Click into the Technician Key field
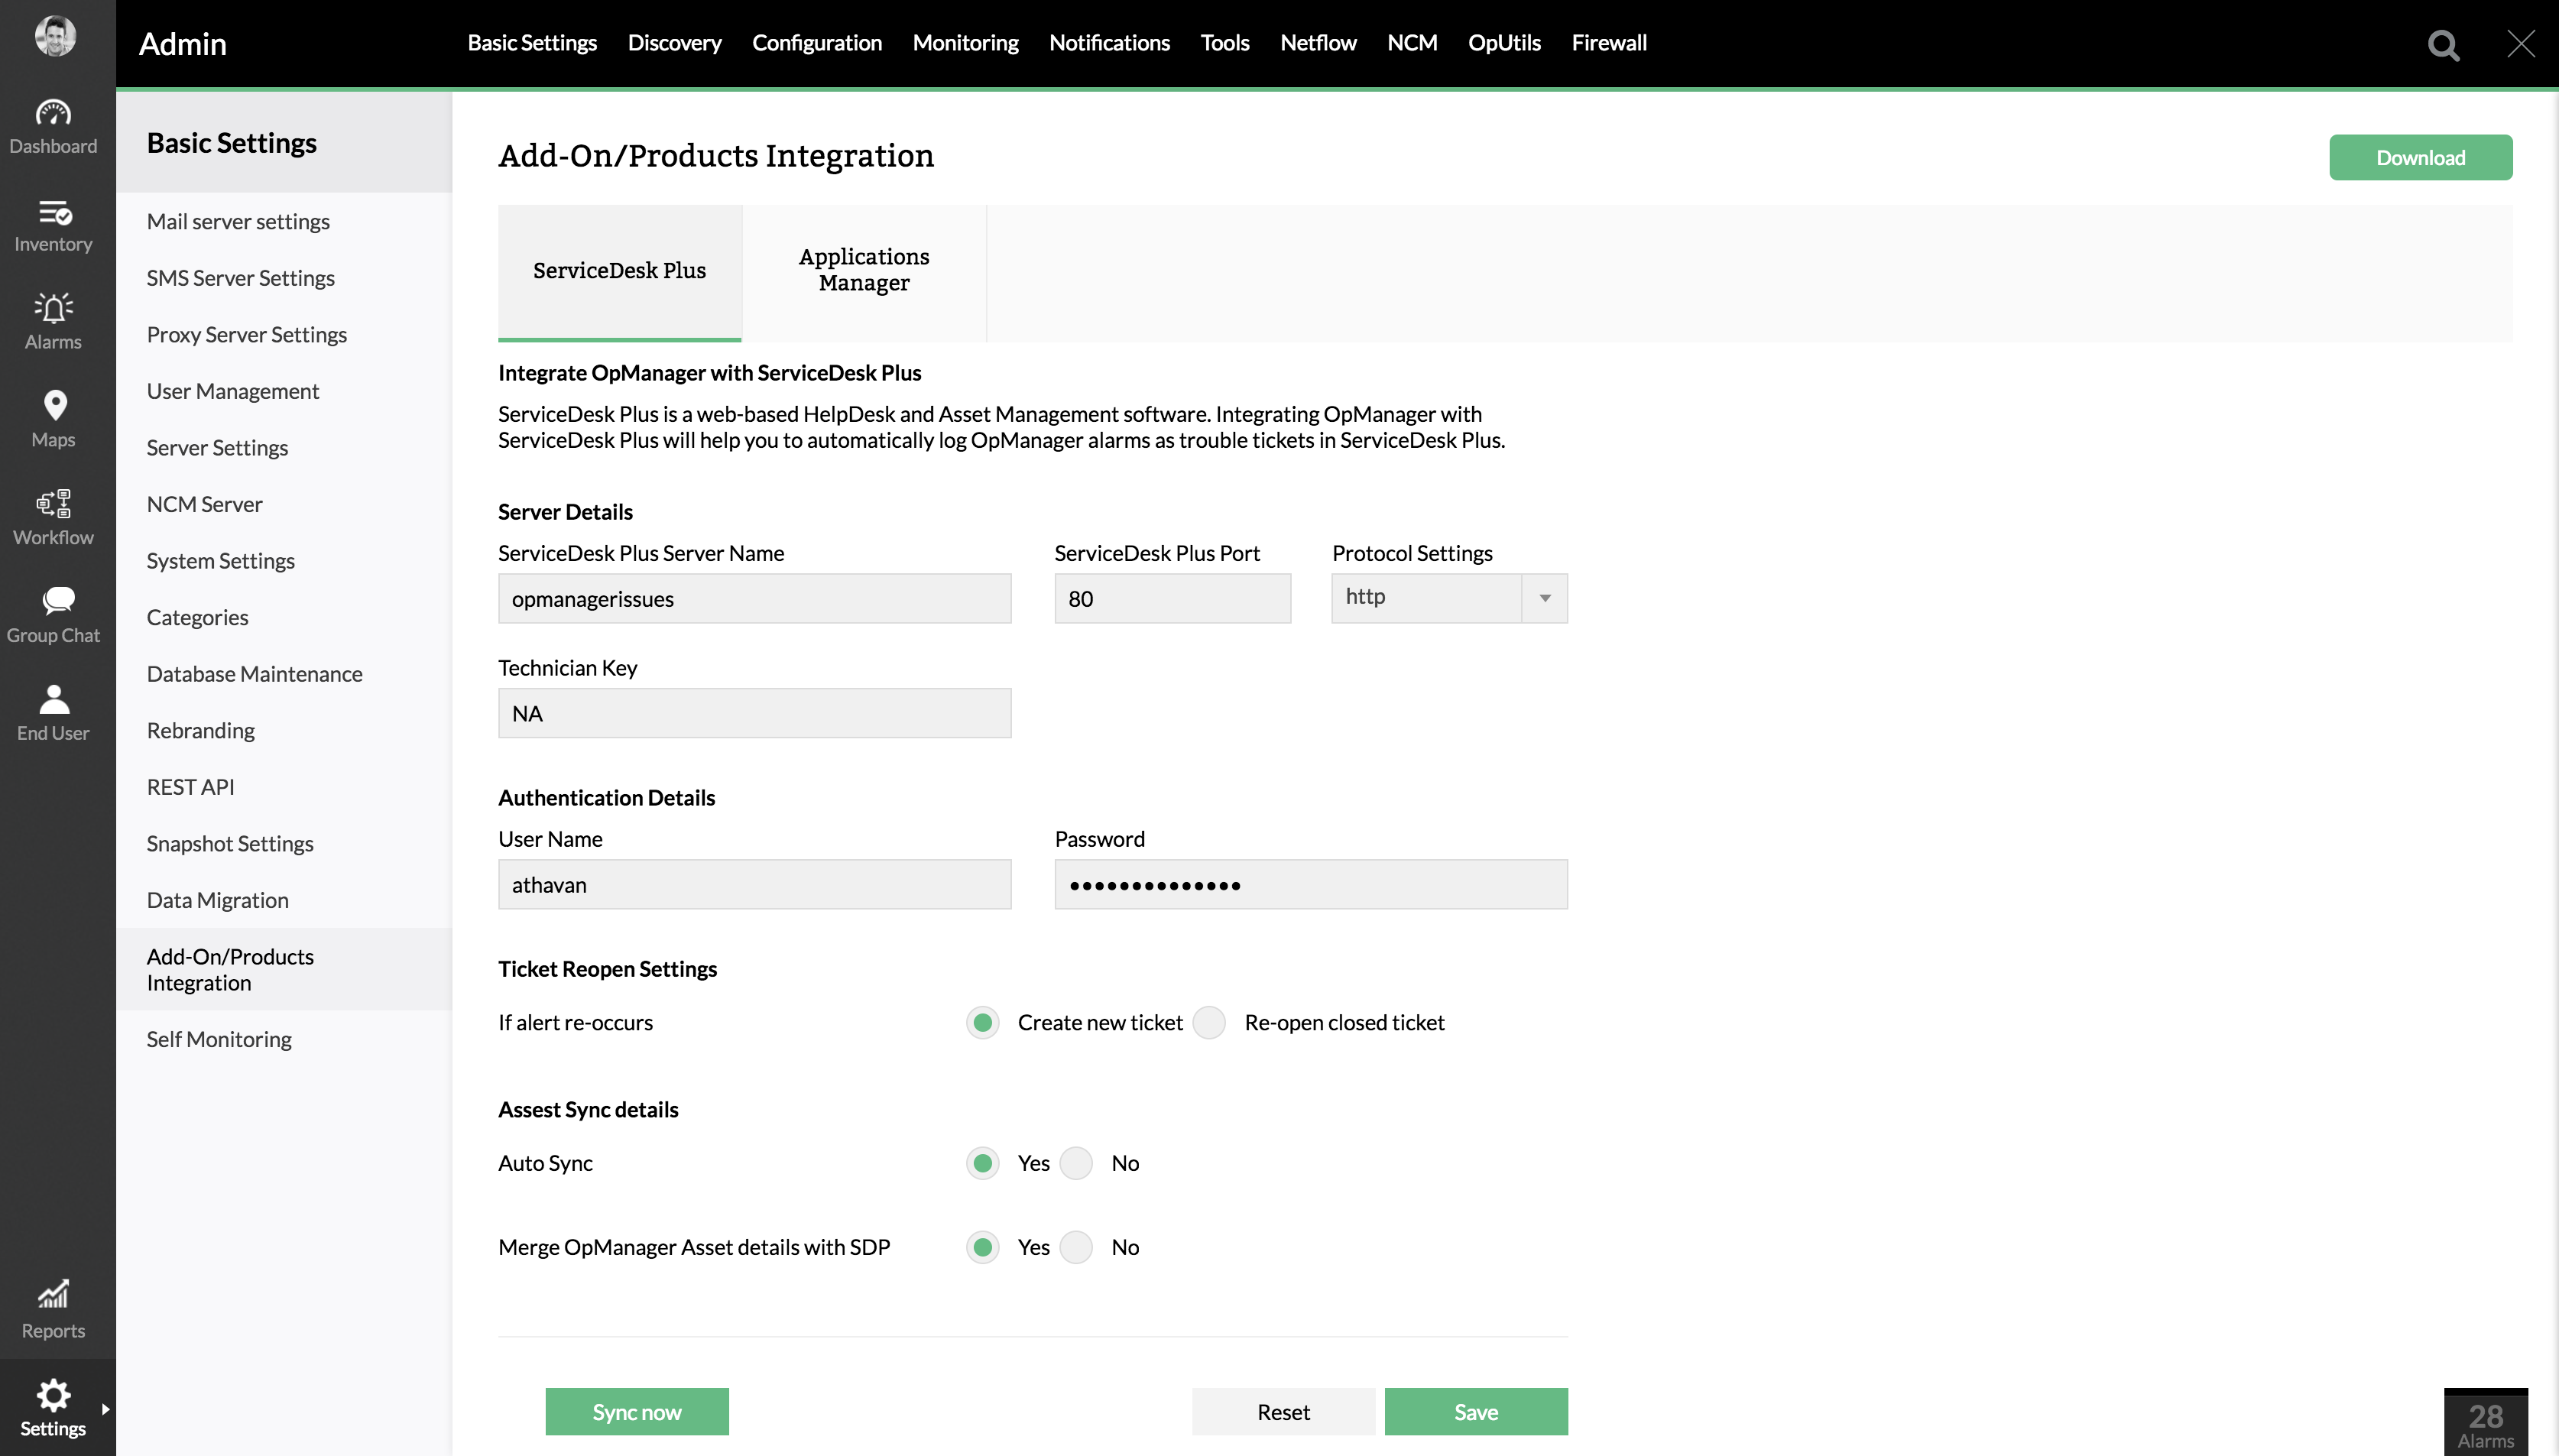 [754, 713]
